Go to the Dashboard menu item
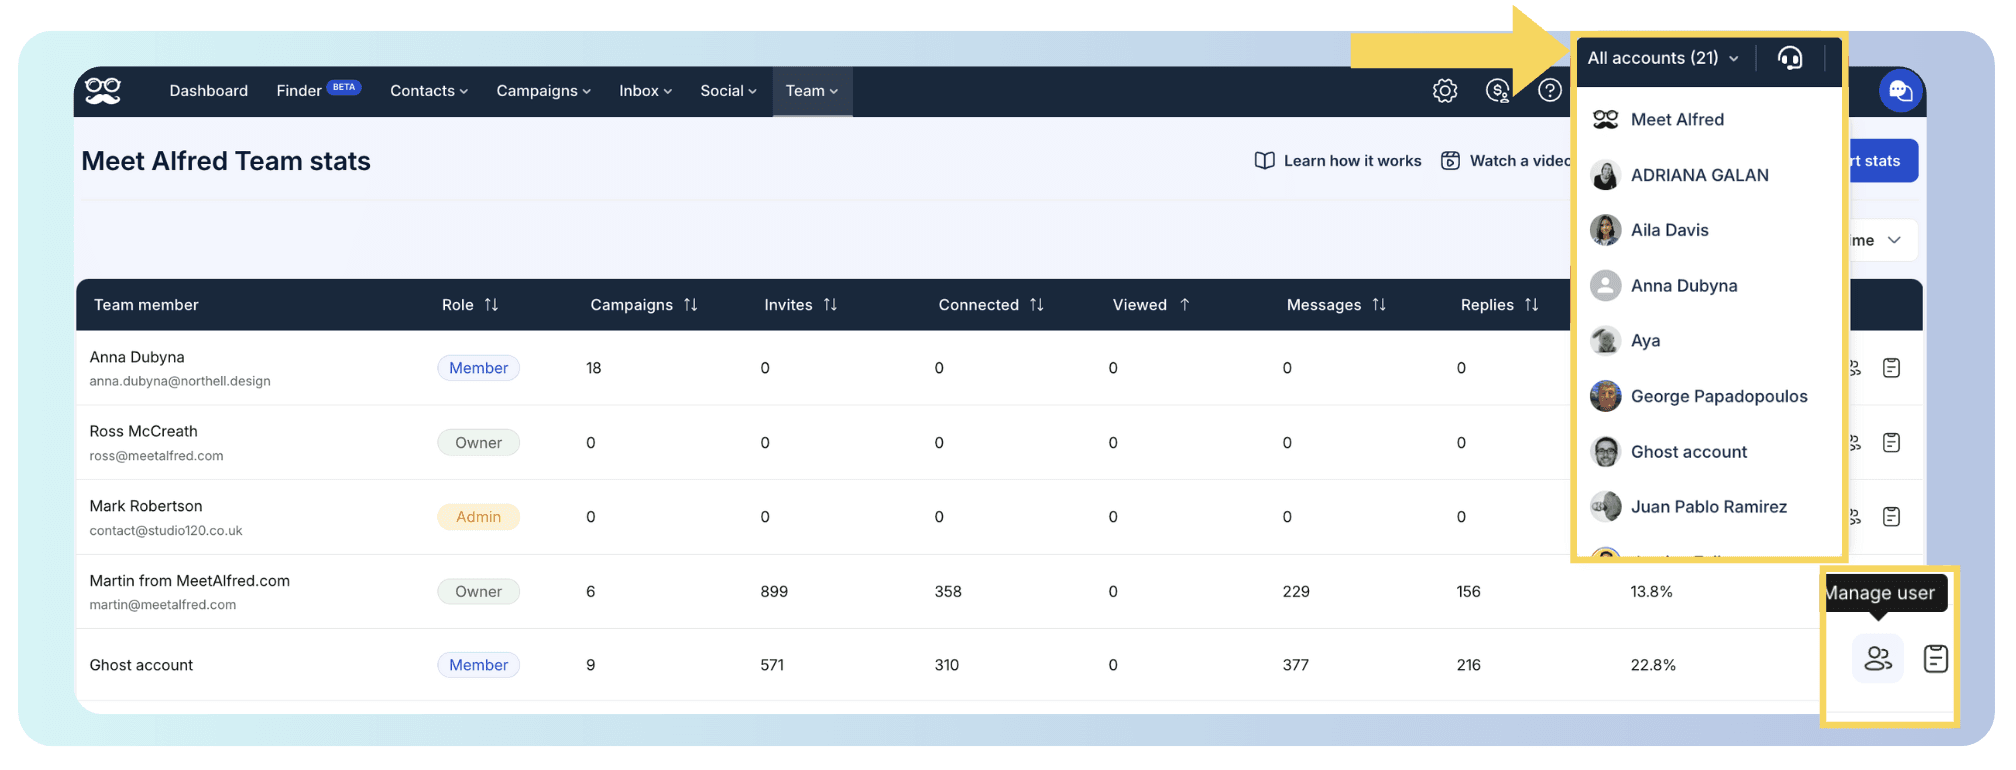This screenshot has height=770, width=2016. (x=209, y=91)
